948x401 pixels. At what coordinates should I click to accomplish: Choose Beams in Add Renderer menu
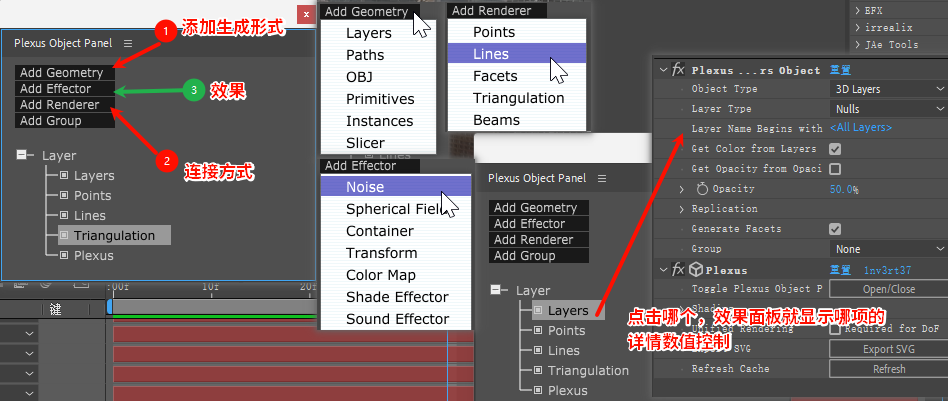tap(517, 120)
